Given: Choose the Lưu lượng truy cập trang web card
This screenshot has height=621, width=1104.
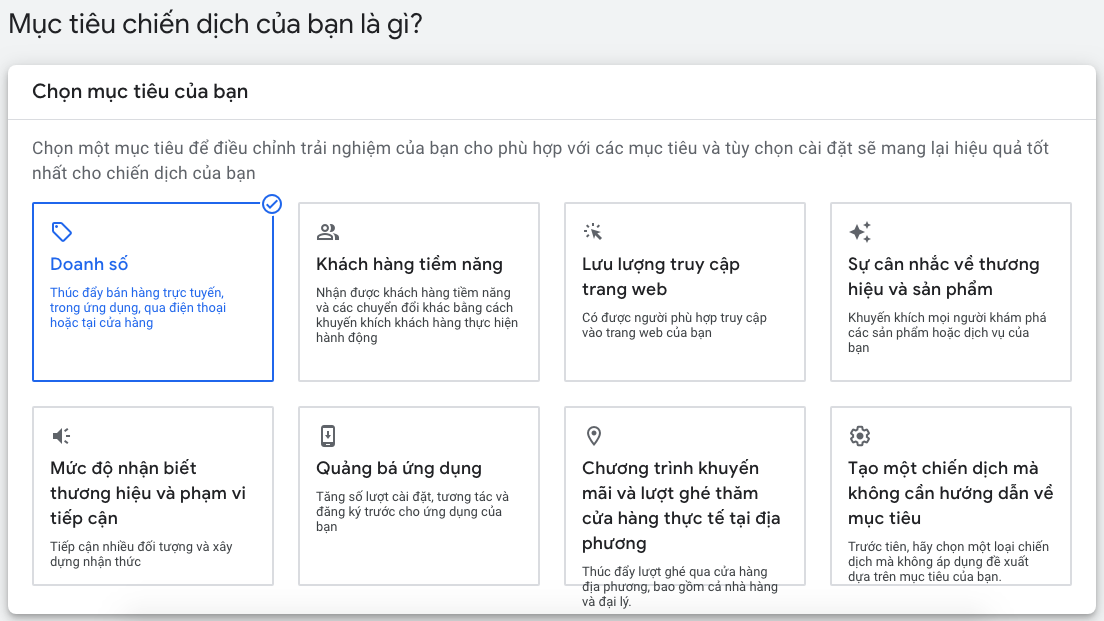Looking at the screenshot, I should pyautogui.click(x=684, y=292).
